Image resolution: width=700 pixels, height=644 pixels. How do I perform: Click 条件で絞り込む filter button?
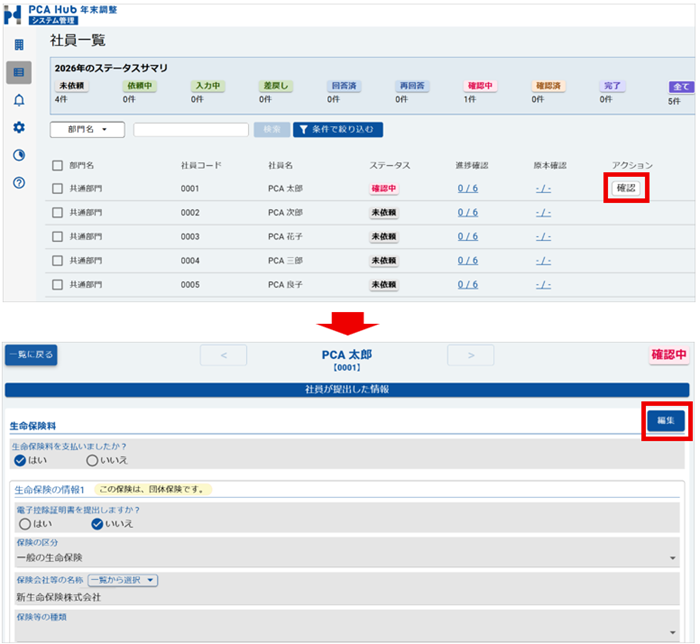click(338, 129)
